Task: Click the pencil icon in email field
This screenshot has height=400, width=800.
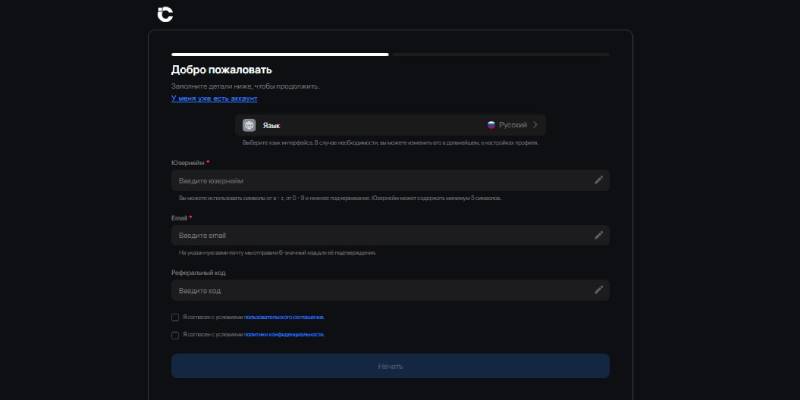Action: pos(598,235)
